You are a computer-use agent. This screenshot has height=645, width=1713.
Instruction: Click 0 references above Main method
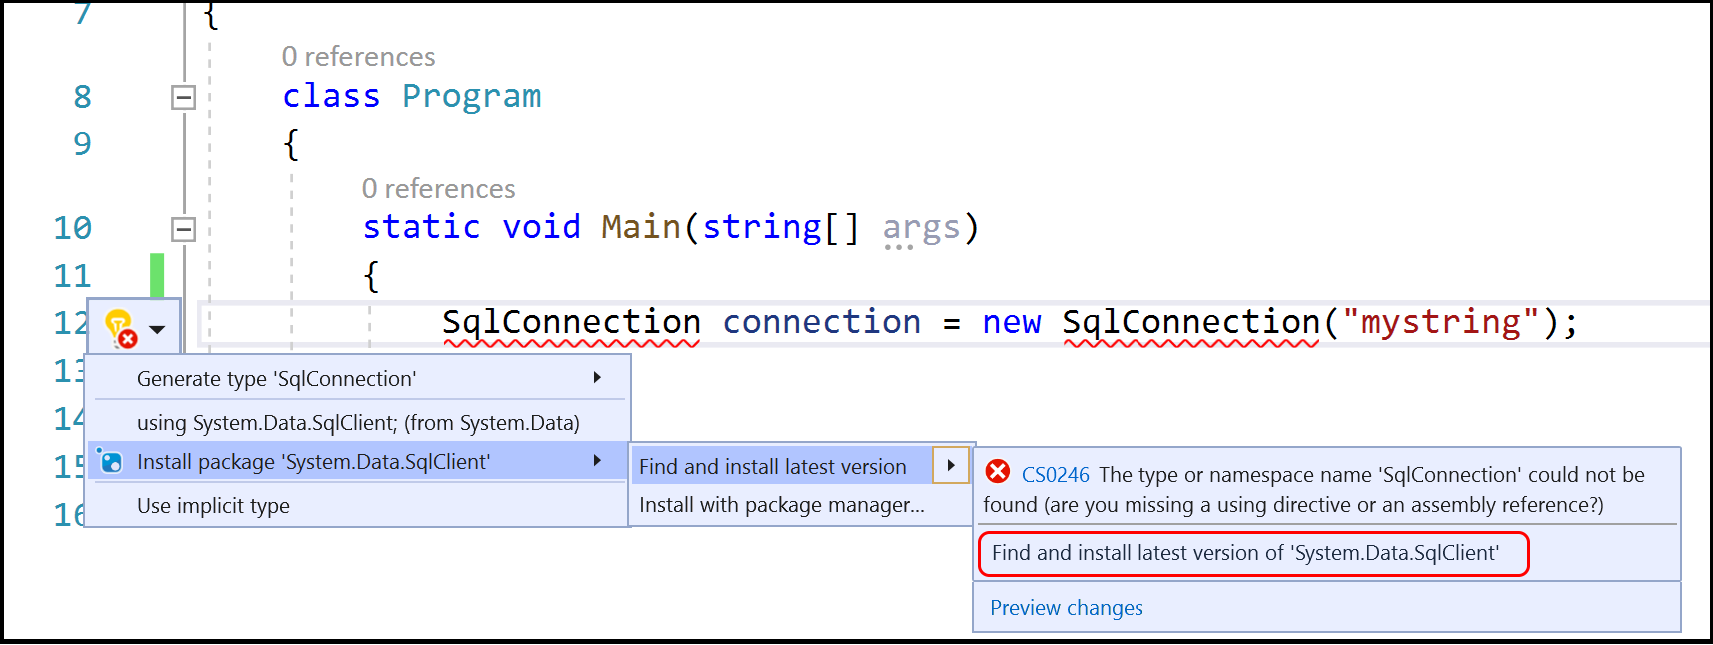click(438, 188)
